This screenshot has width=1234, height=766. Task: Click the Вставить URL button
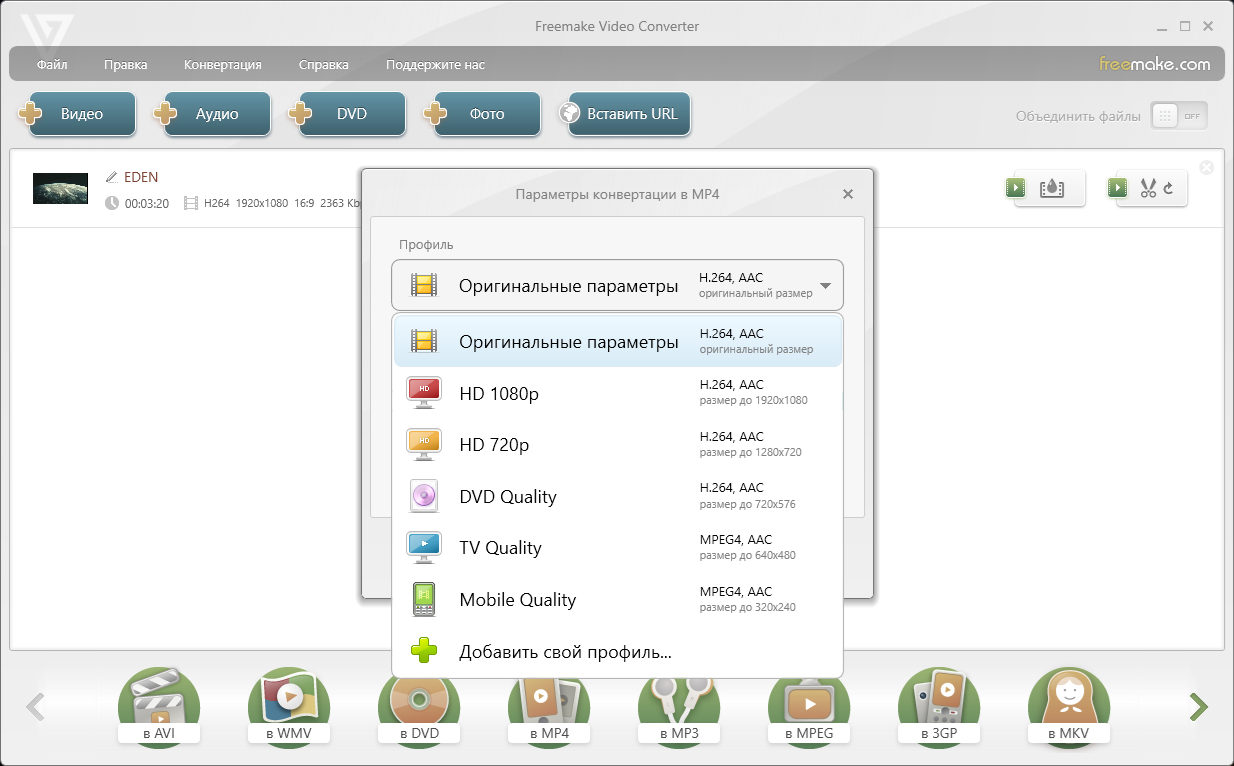tap(625, 114)
